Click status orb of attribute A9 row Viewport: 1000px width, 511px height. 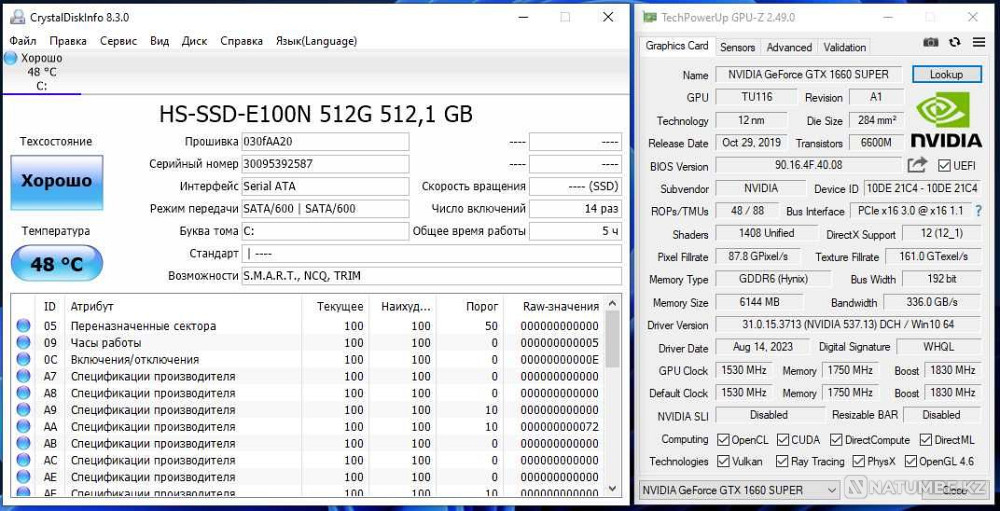tap(24, 410)
